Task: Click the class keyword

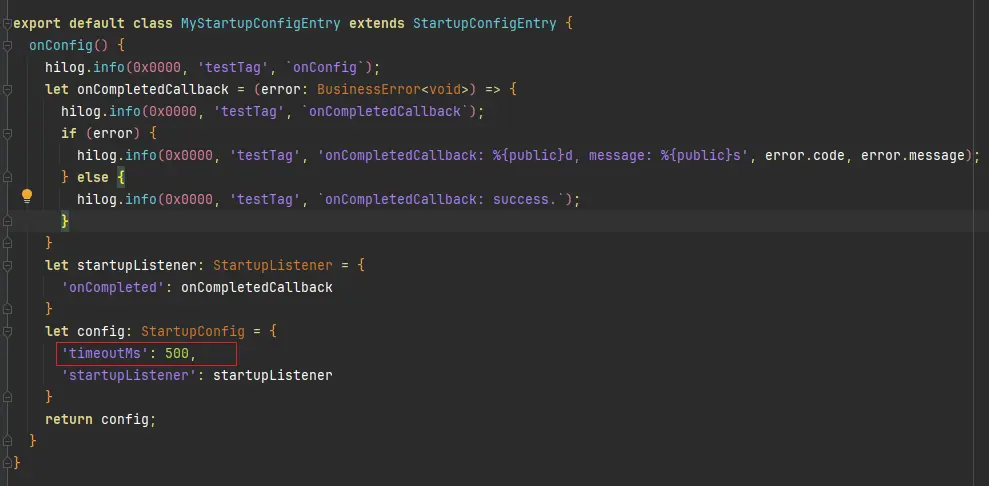Action: pos(153,24)
